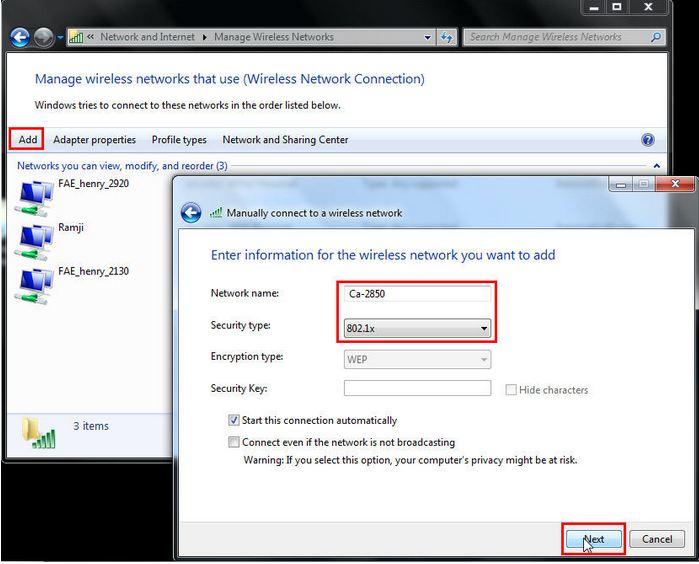Uncheck Start this connection automatically
The height and width of the screenshot is (564, 699).
point(234,421)
